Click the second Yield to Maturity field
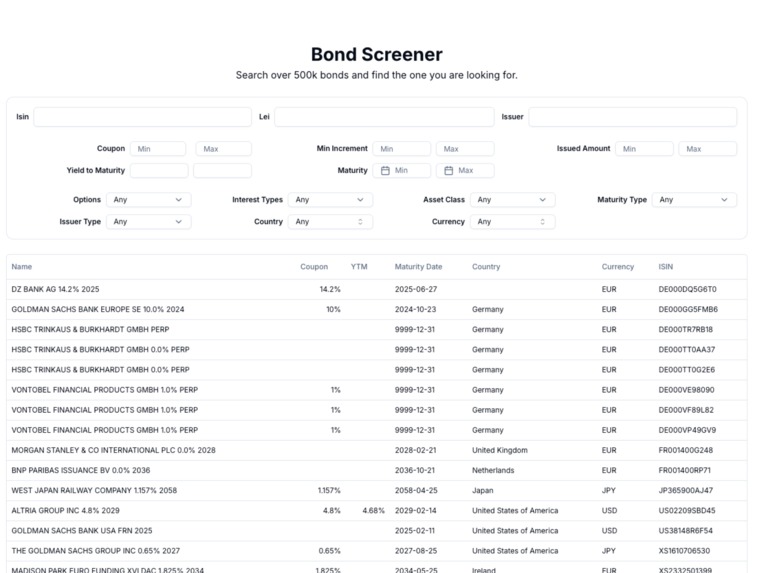764x573 pixels. [222, 171]
